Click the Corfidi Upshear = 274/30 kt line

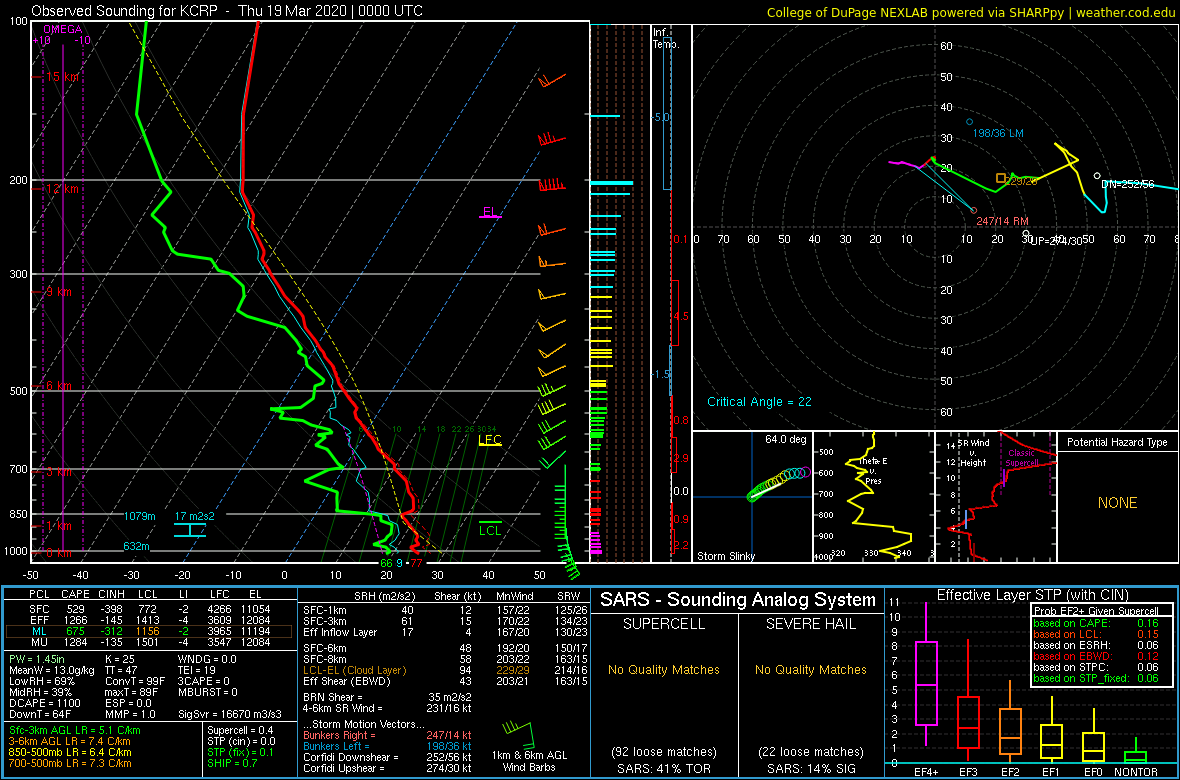tap(386, 769)
